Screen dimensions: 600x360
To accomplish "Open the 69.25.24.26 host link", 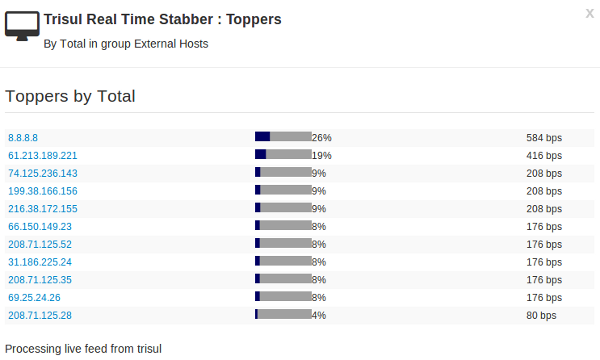I will [x=34, y=297].
